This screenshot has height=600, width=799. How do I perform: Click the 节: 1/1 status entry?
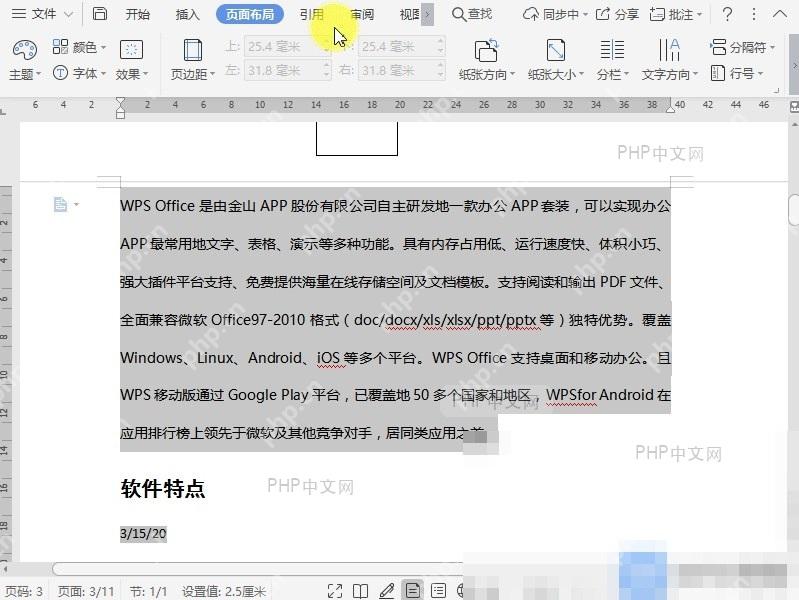point(148,591)
